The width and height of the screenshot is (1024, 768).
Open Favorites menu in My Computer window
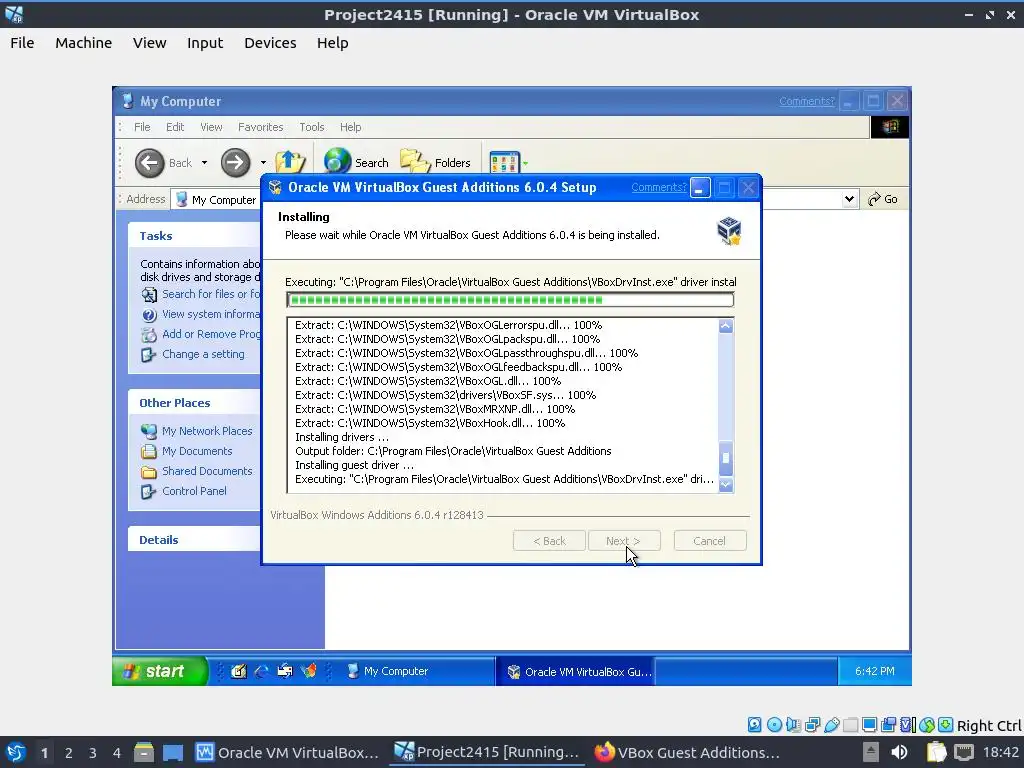[x=261, y=127]
